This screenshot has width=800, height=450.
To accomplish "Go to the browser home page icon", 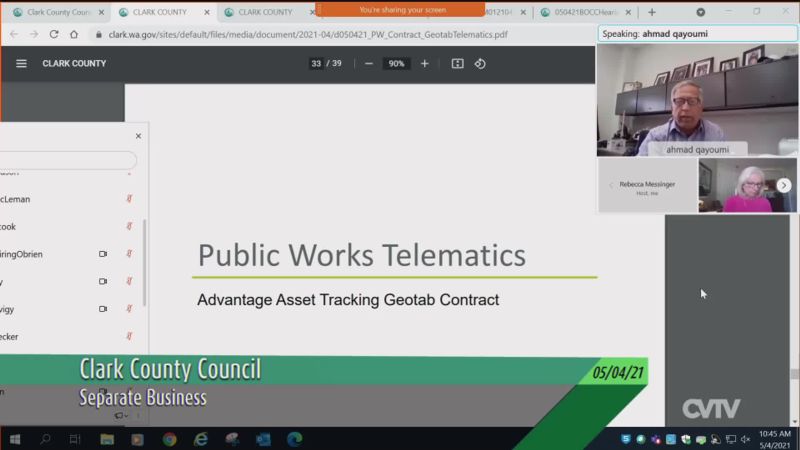I will (x=75, y=34).
